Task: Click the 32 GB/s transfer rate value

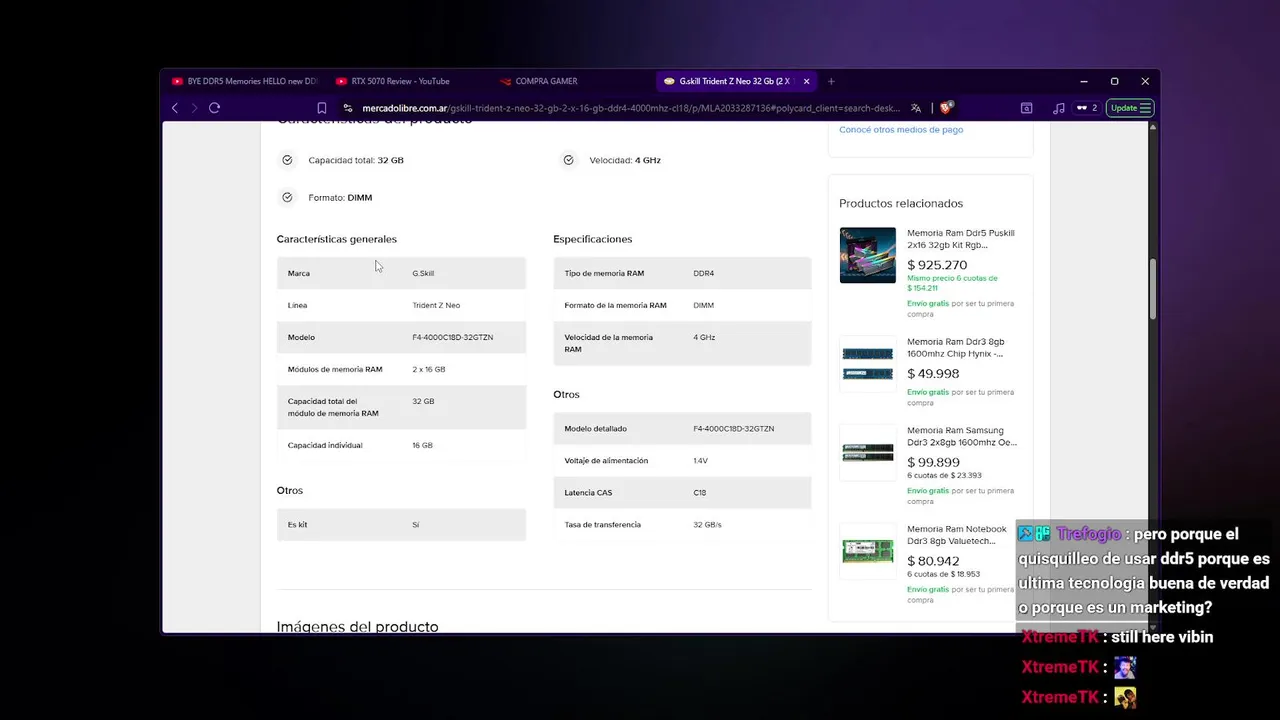Action: pyautogui.click(x=707, y=525)
